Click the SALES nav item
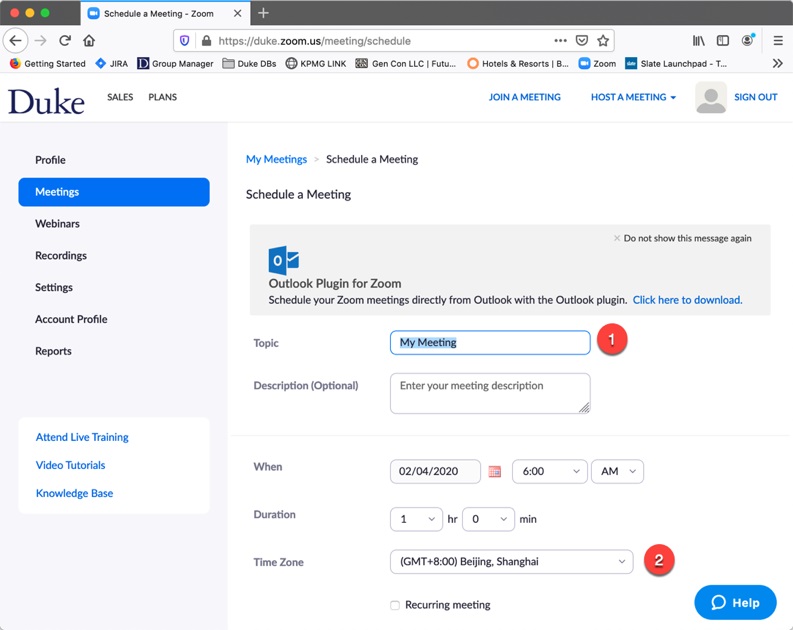This screenshot has width=793, height=630. (120, 97)
